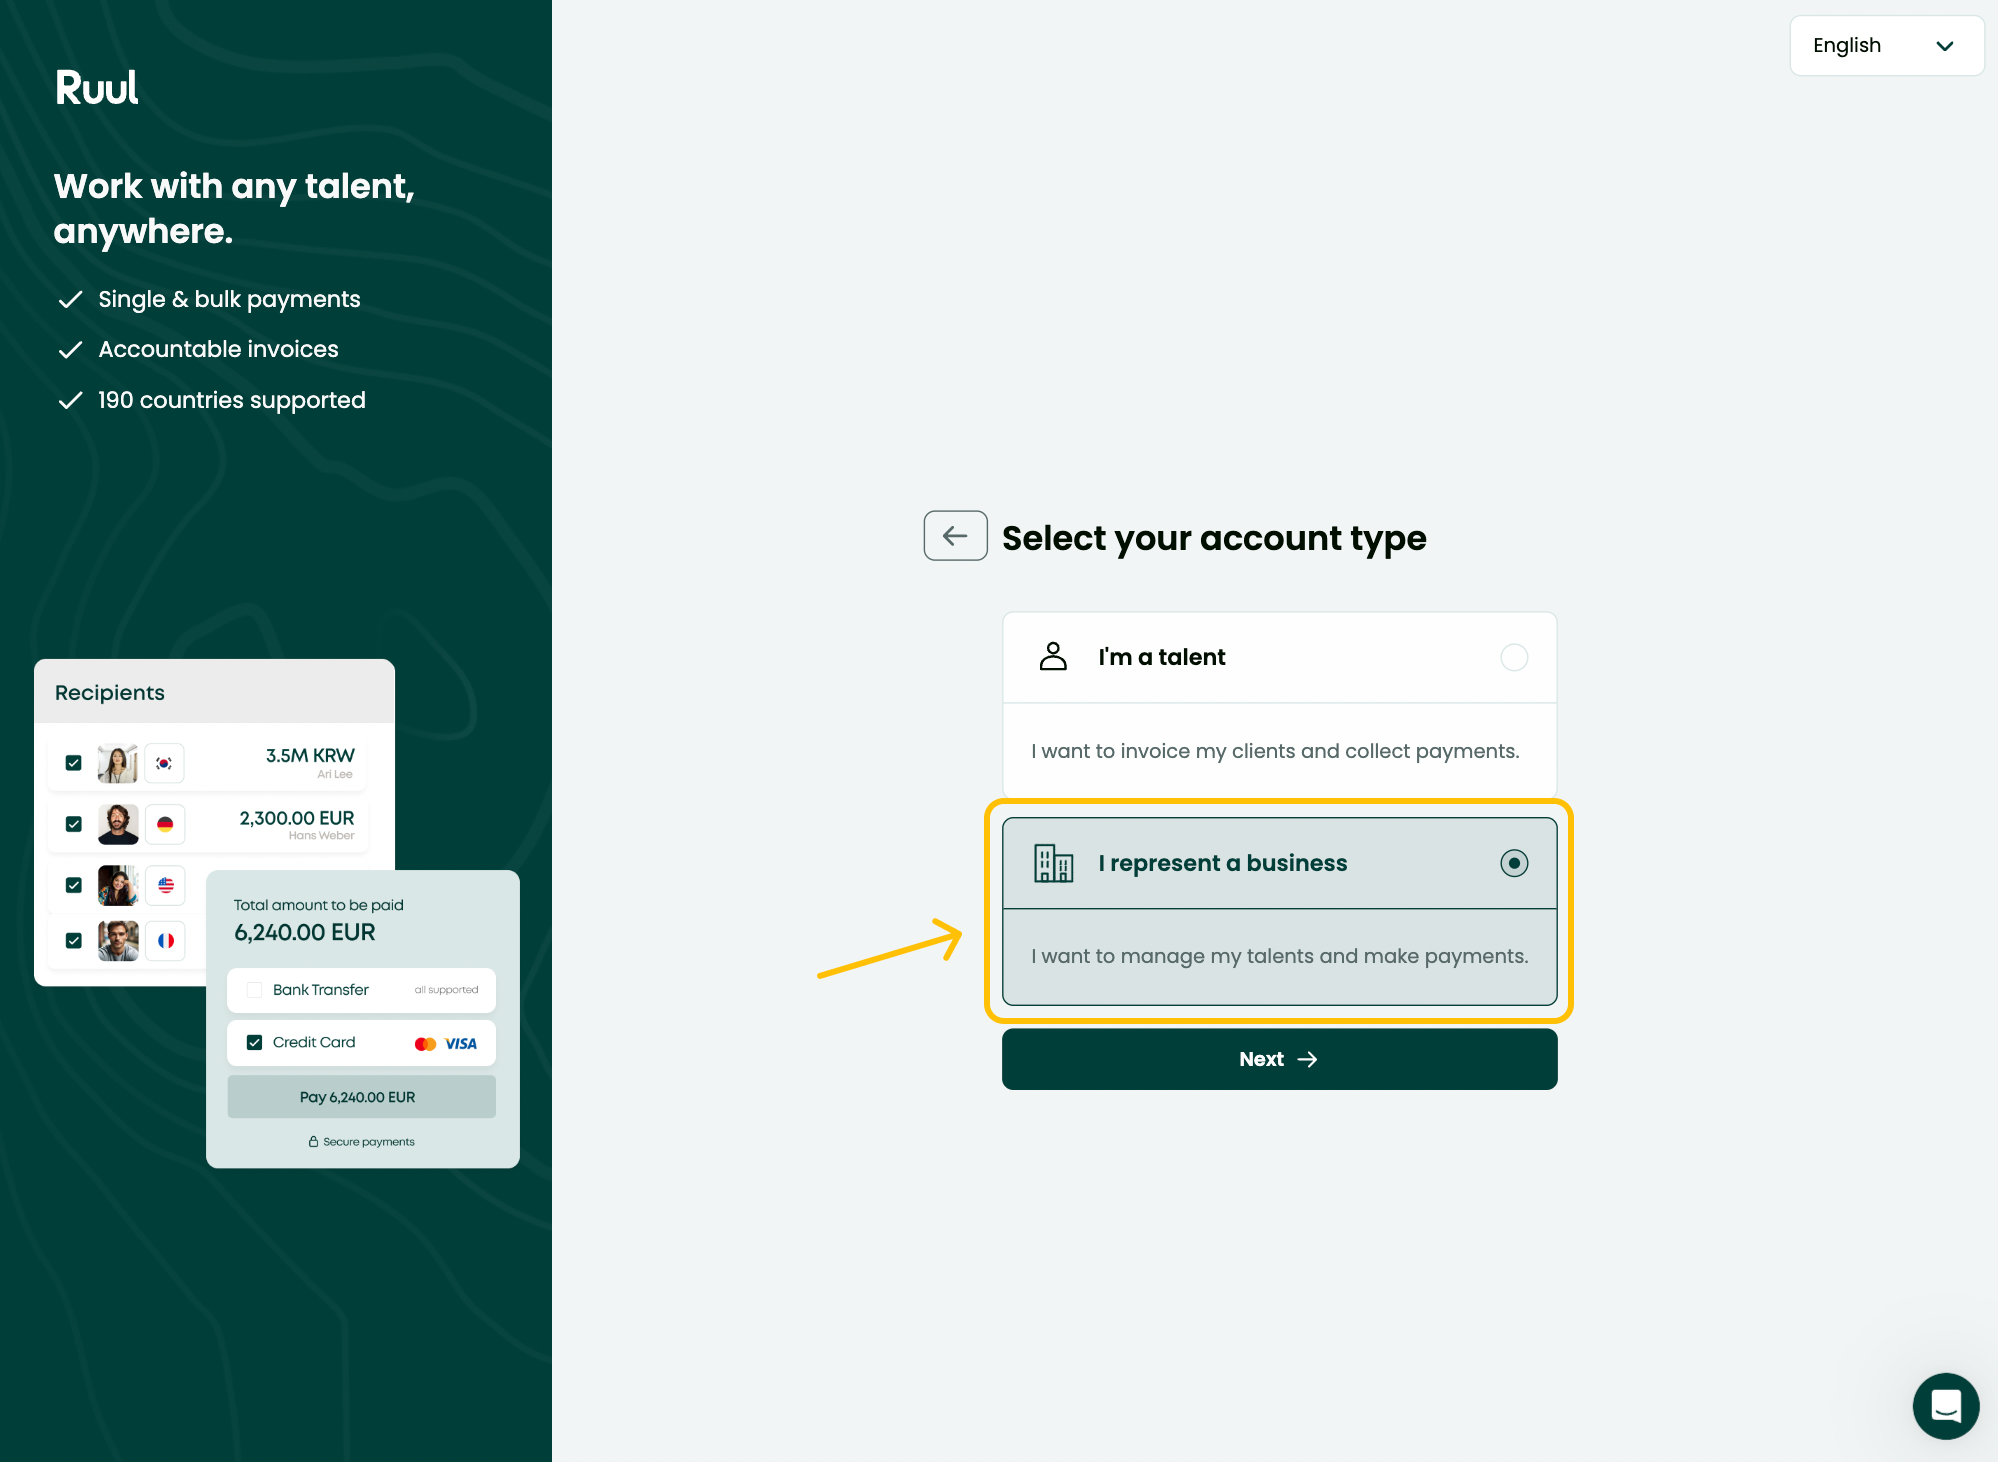Select the "I represent a business" radio button

click(1514, 863)
